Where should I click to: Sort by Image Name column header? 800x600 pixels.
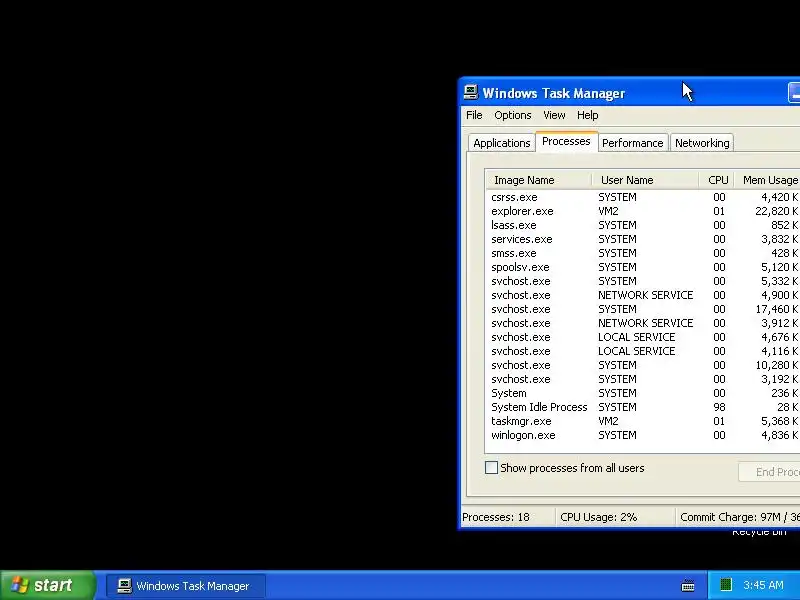point(538,180)
